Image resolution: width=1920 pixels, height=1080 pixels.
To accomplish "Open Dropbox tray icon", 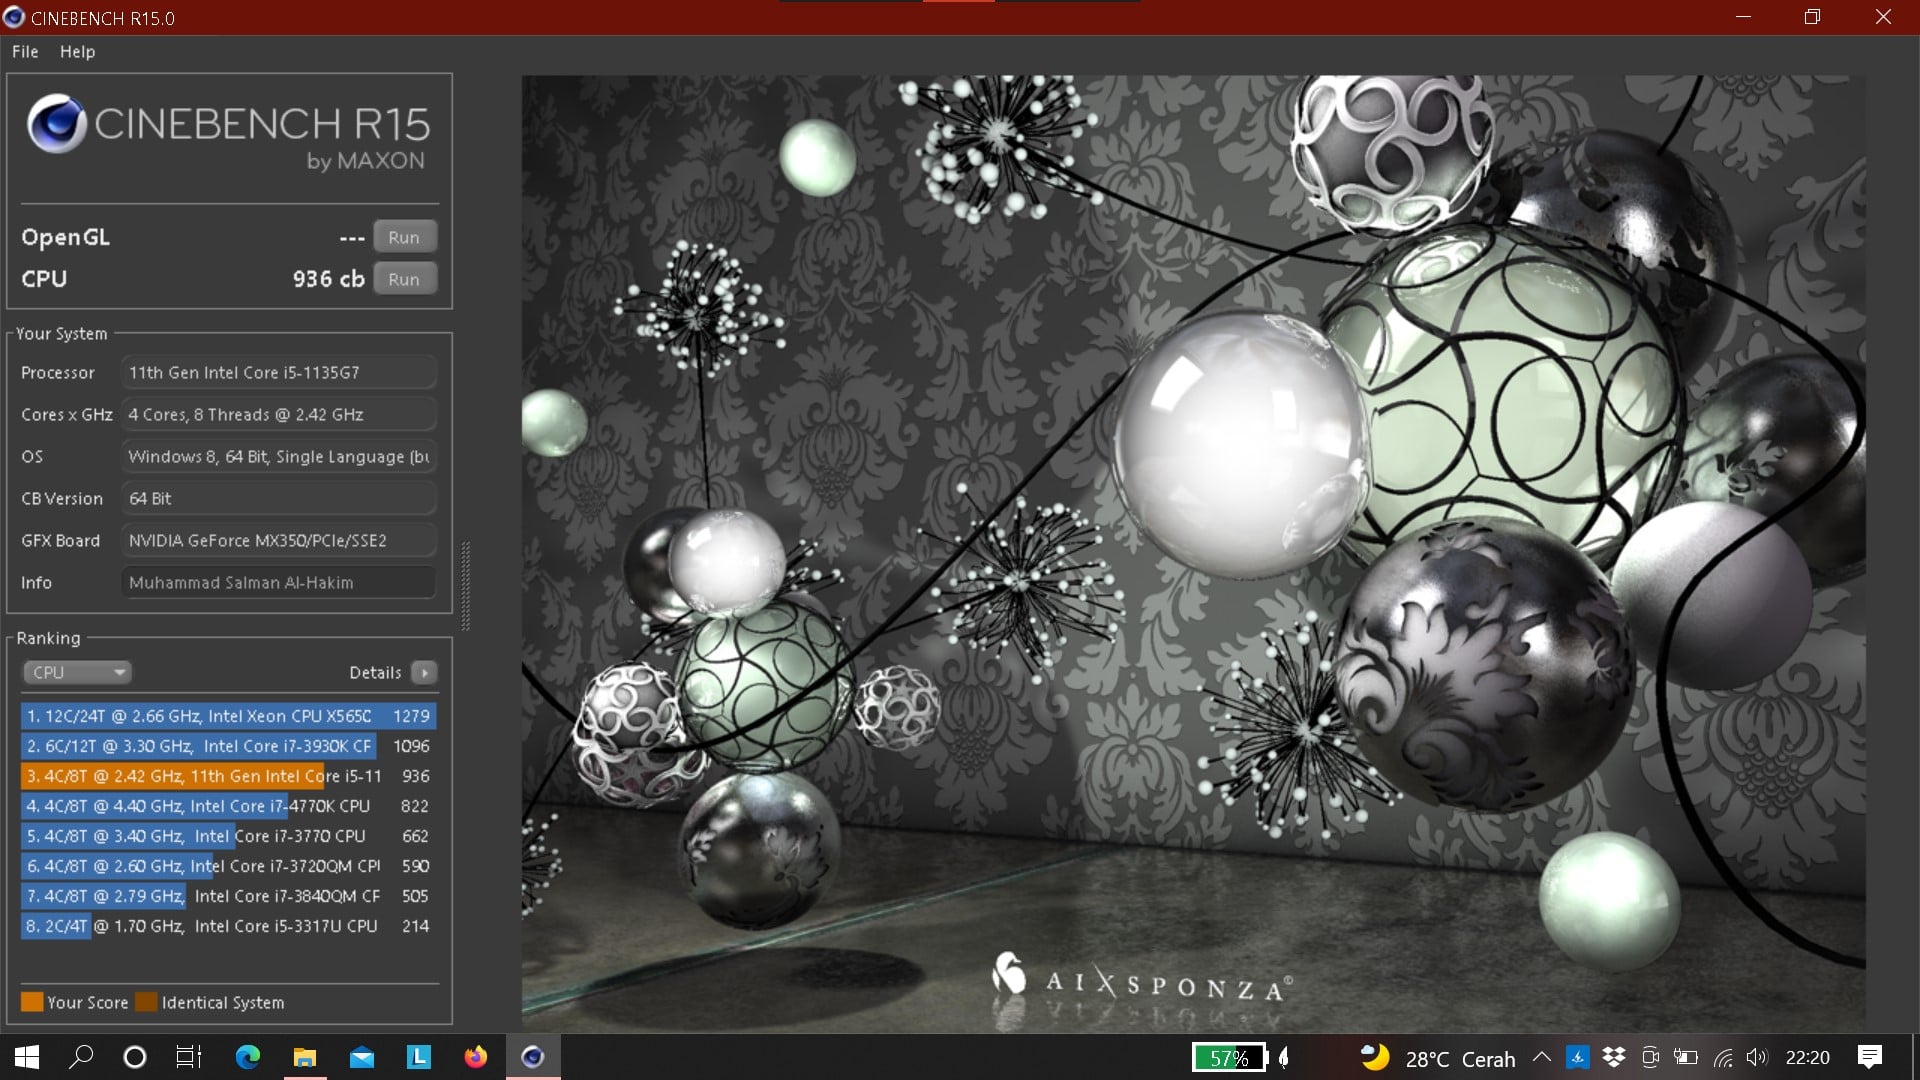I will coord(1613,1057).
